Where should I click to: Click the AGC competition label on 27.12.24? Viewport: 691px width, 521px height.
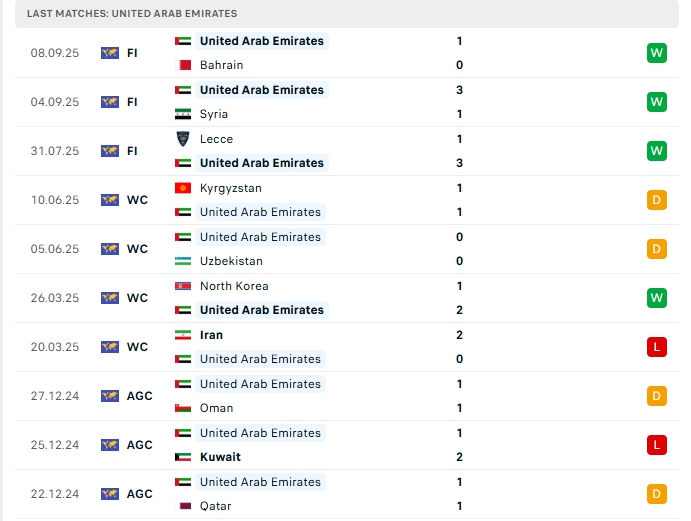[140, 396]
